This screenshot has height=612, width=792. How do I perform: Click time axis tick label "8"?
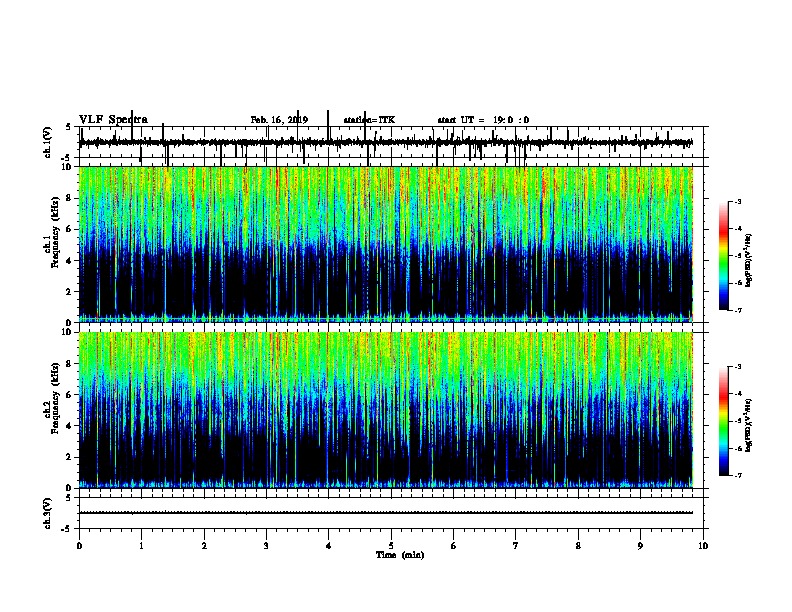[578, 546]
